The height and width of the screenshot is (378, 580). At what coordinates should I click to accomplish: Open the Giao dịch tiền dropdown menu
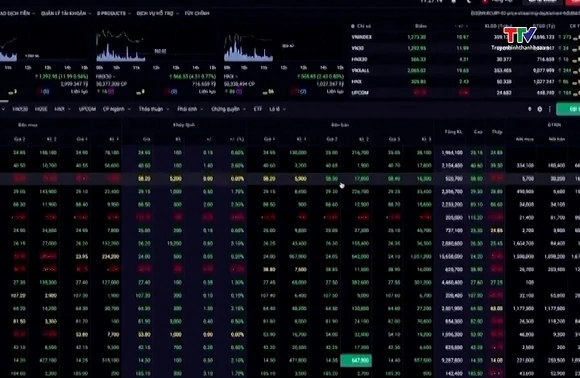pyautogui.click(x=17, y=13)
